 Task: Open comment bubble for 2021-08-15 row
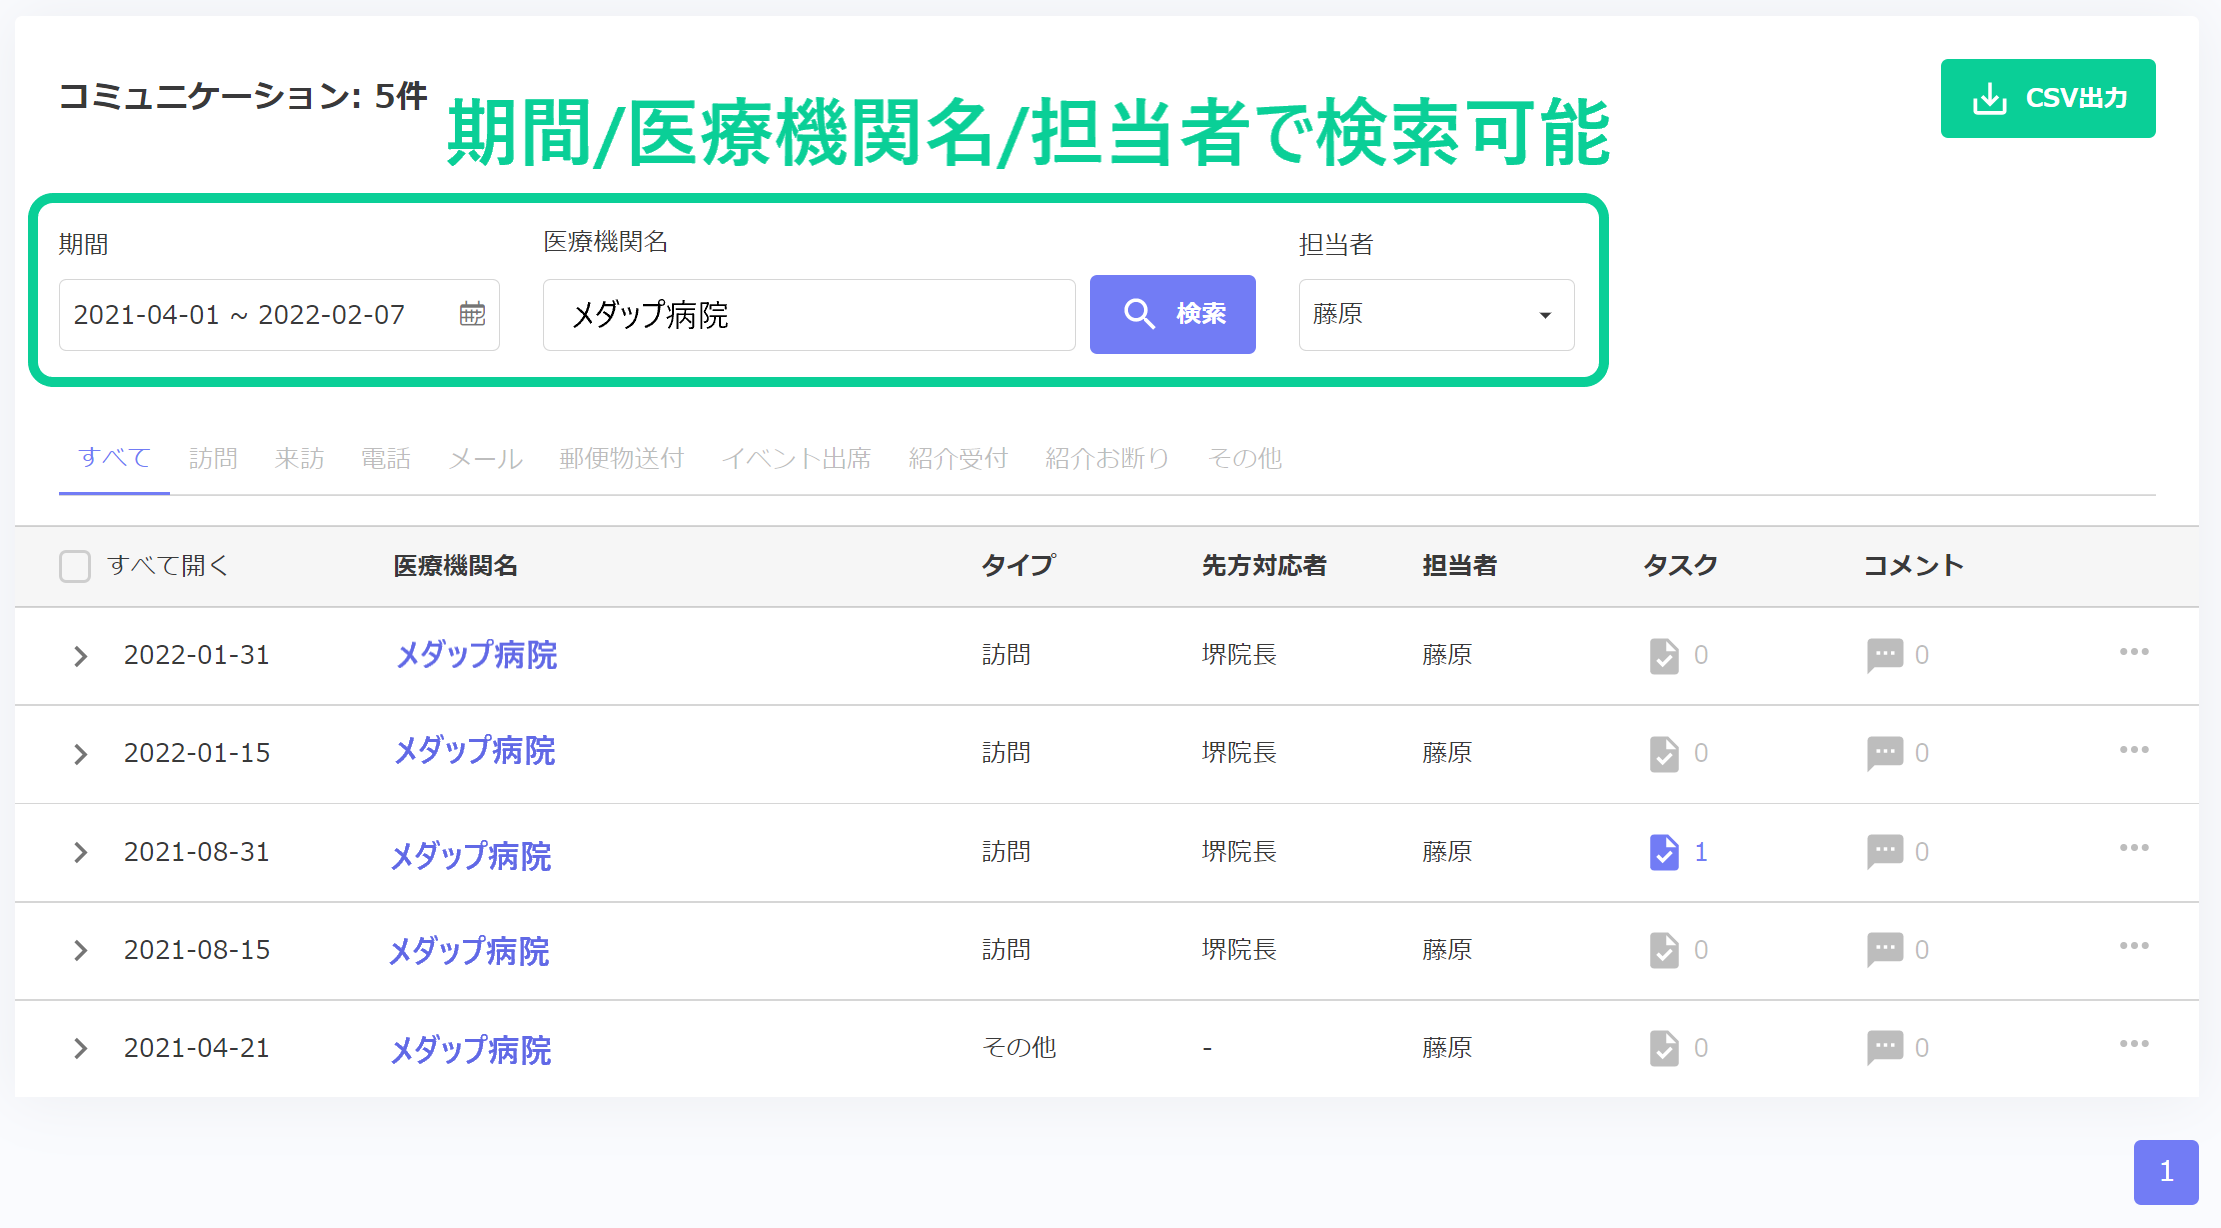(x=1885, y=950)
